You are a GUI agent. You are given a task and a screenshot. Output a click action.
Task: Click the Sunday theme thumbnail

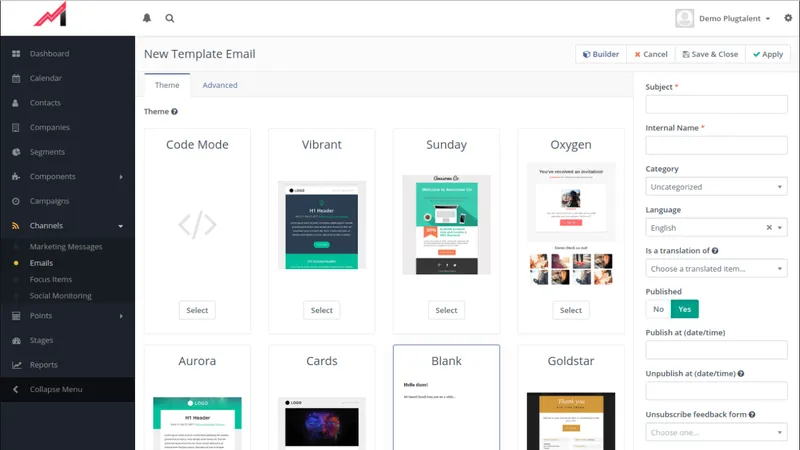click(446, 224)
